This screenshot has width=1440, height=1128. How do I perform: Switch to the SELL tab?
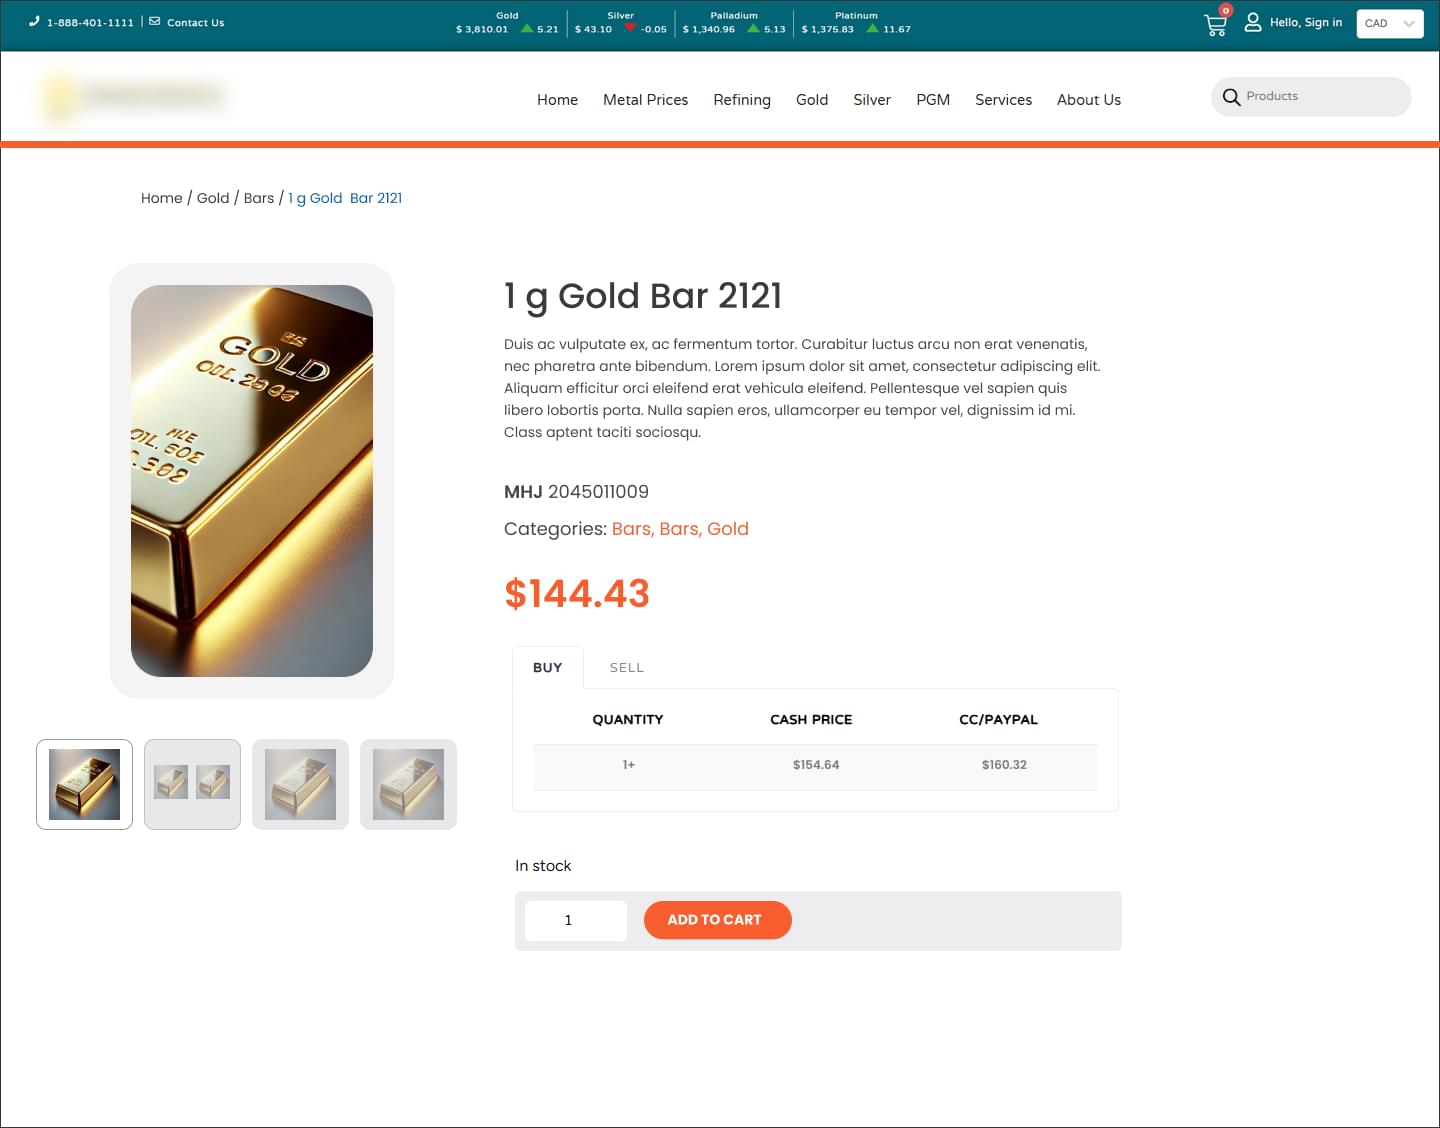click(627, 668)
